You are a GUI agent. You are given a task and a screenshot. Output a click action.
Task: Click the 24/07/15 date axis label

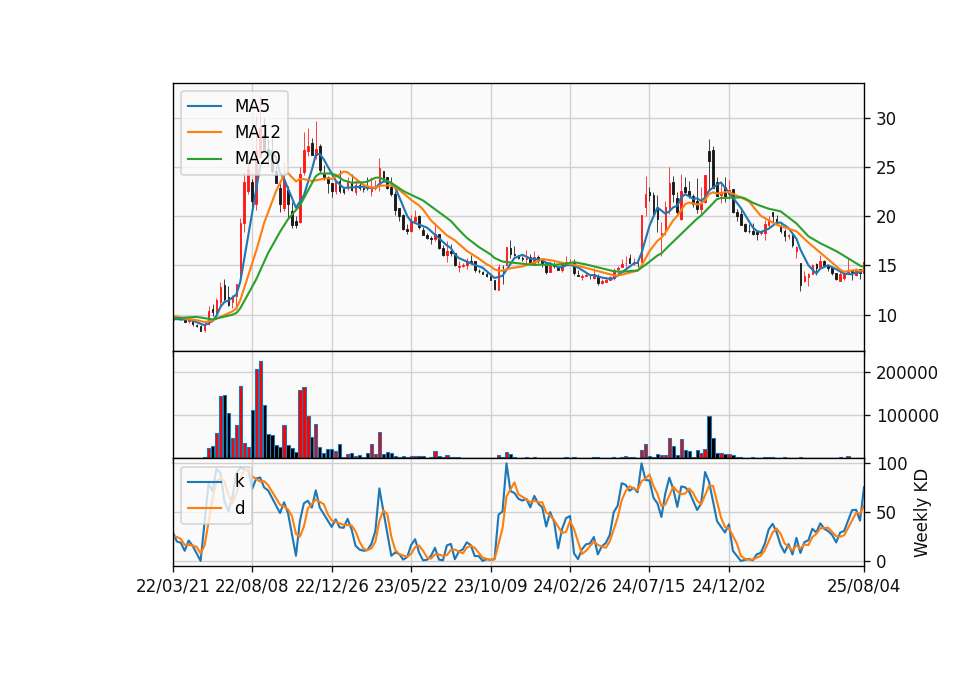tap(649, 586)
